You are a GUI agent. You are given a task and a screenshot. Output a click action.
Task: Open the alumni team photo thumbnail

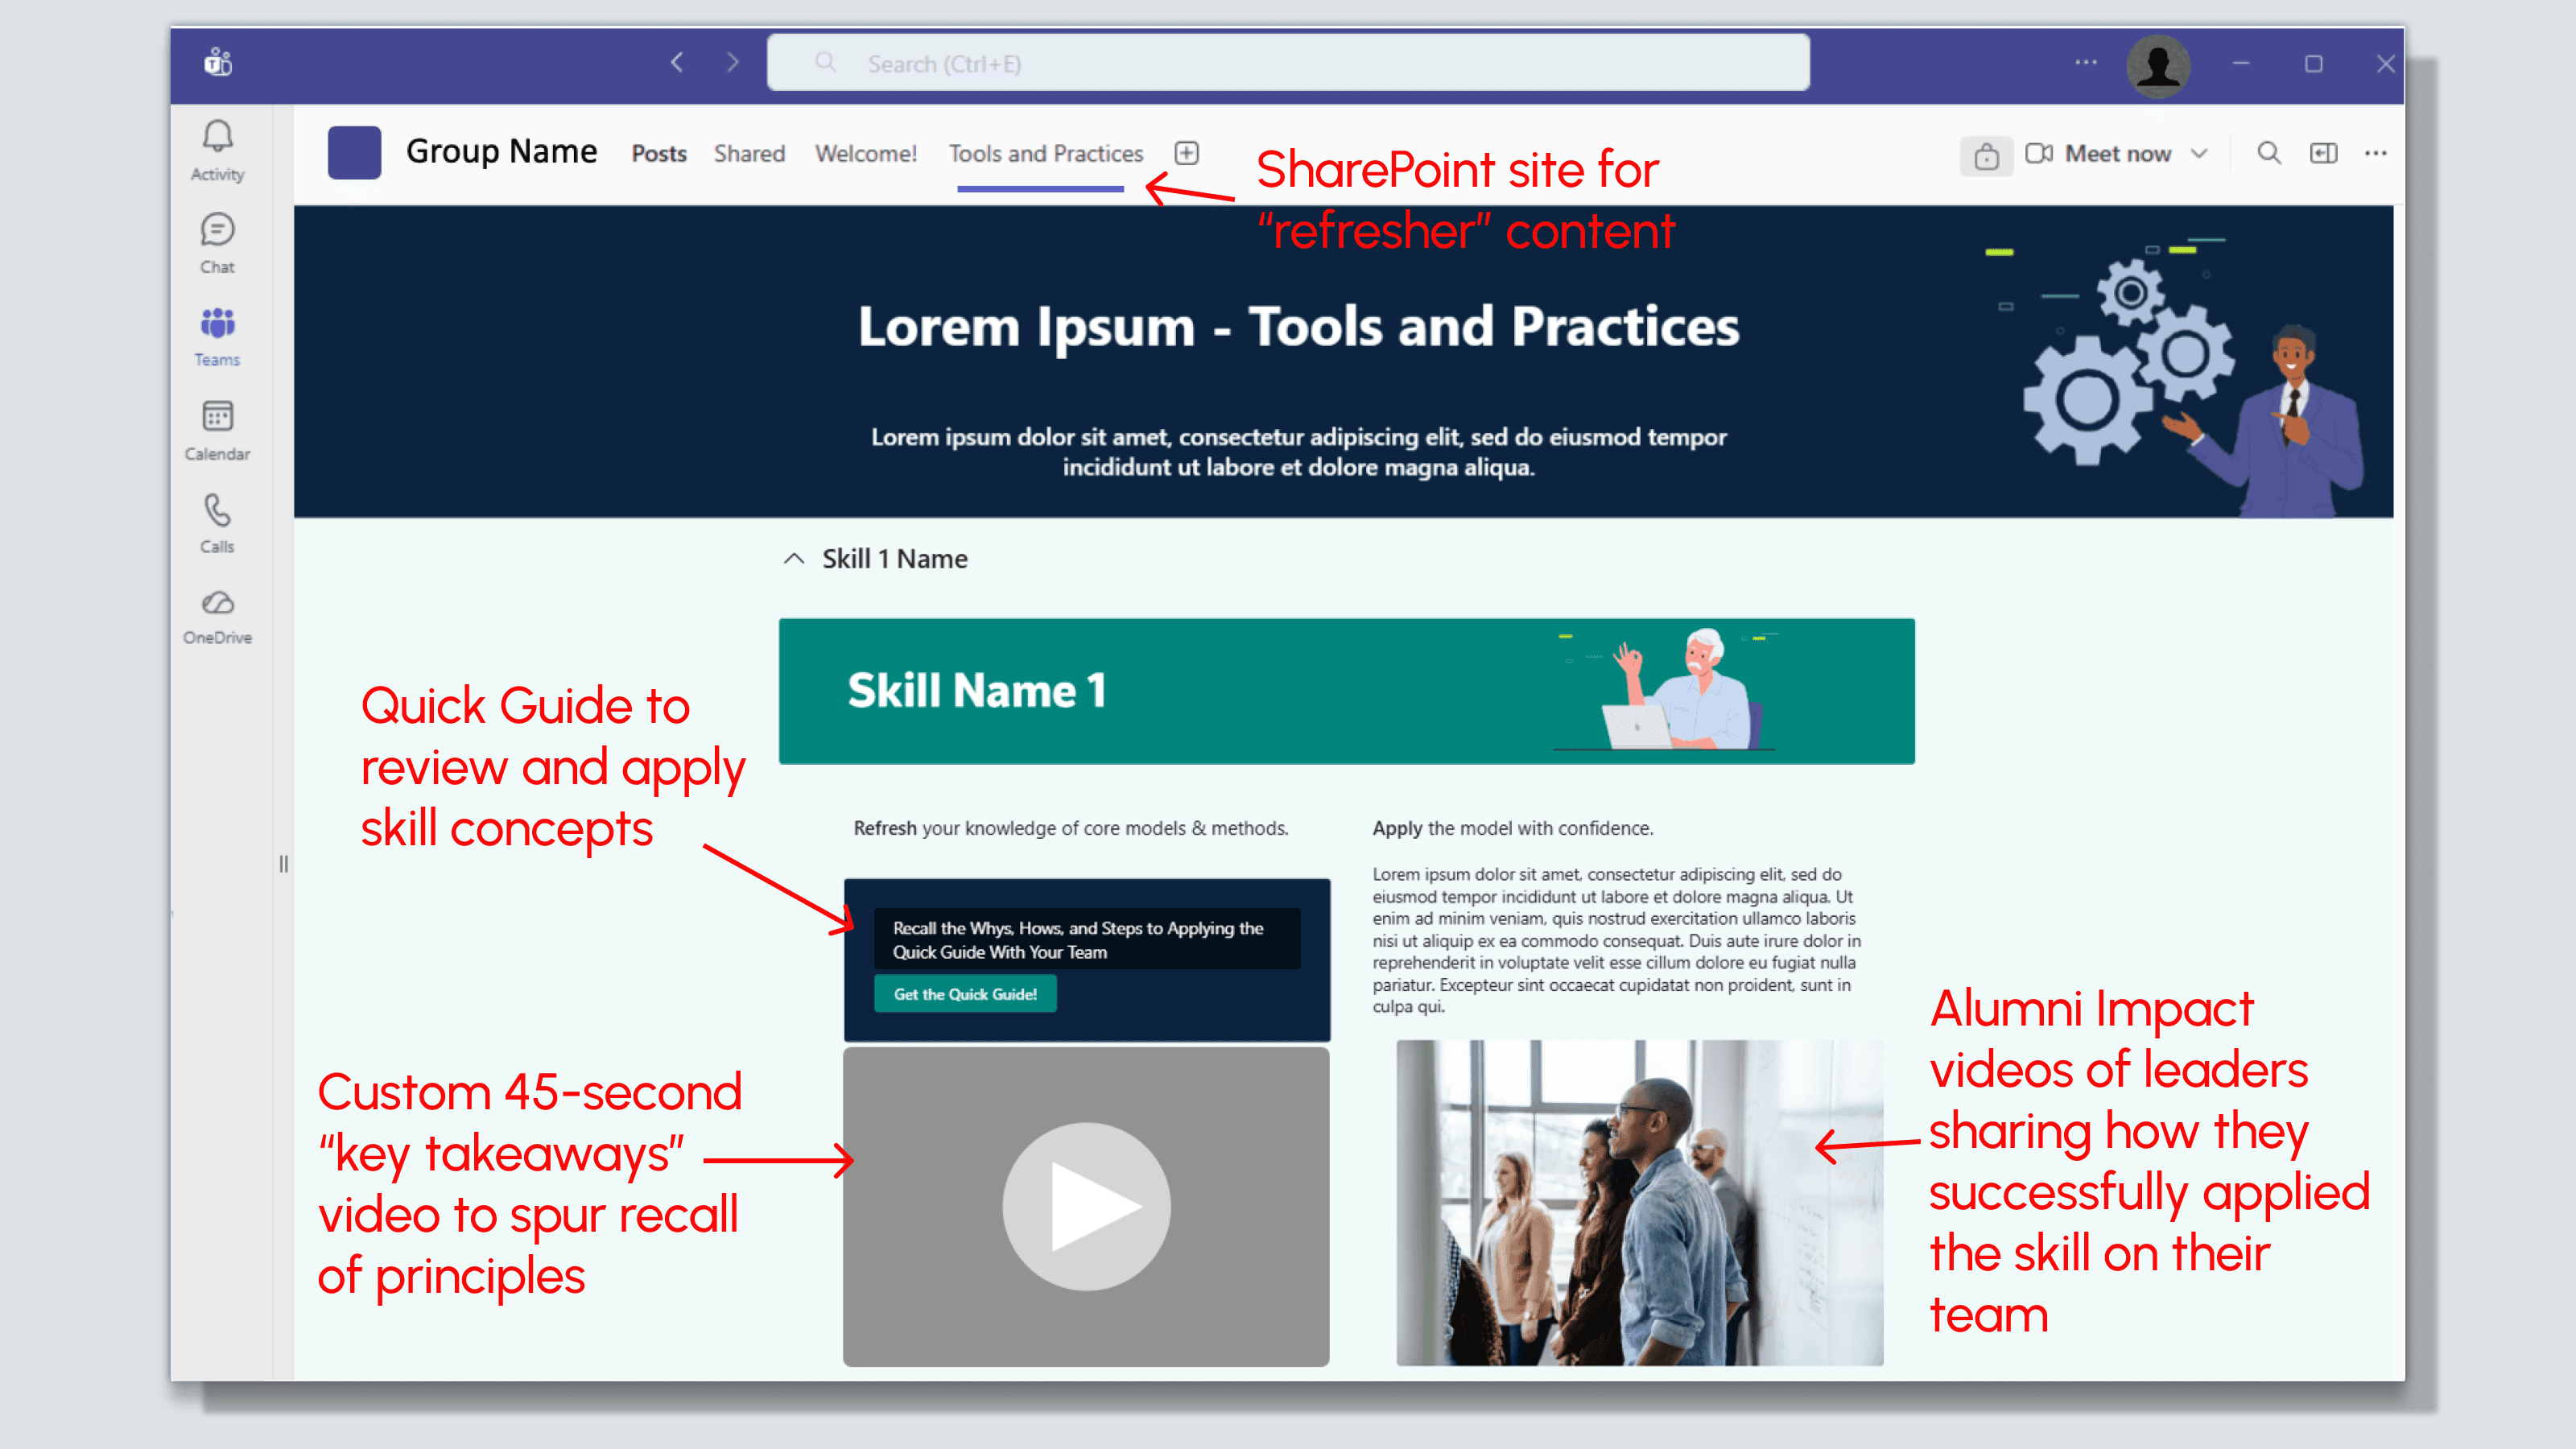tap(1639, 1202)
